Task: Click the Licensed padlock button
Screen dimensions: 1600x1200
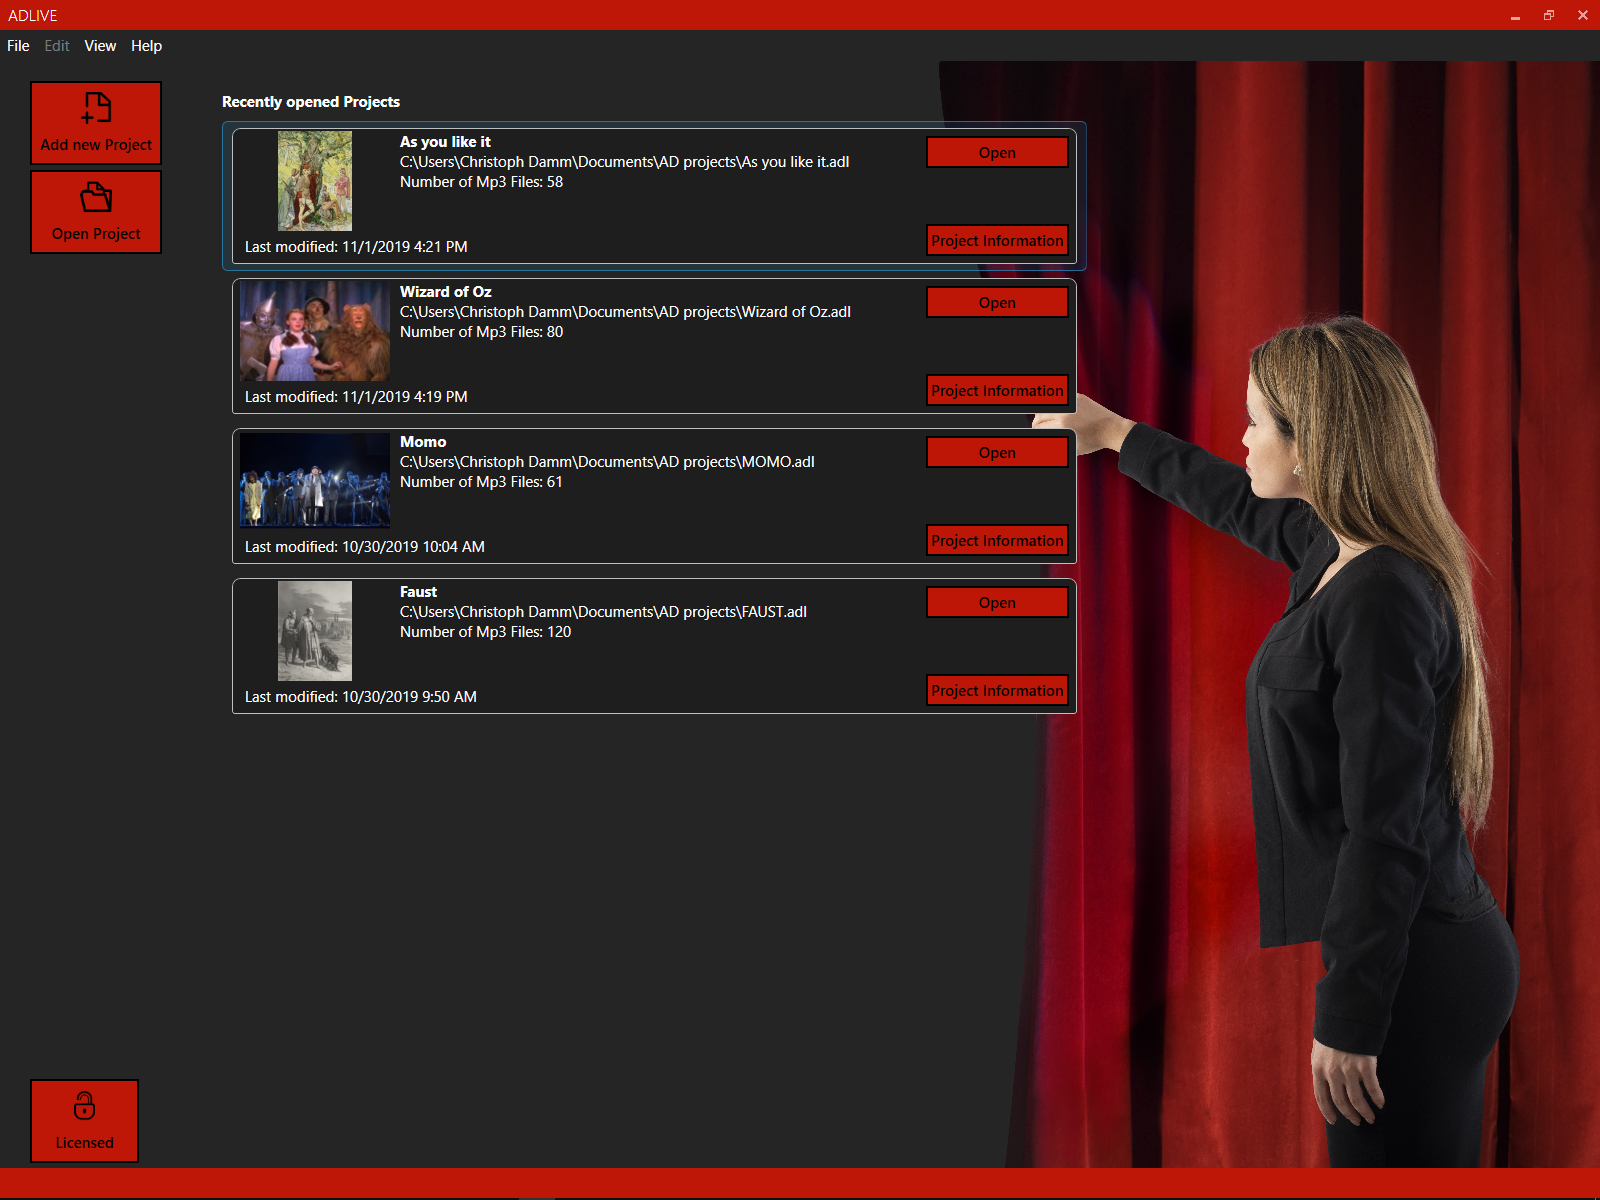Action: 84,1121
